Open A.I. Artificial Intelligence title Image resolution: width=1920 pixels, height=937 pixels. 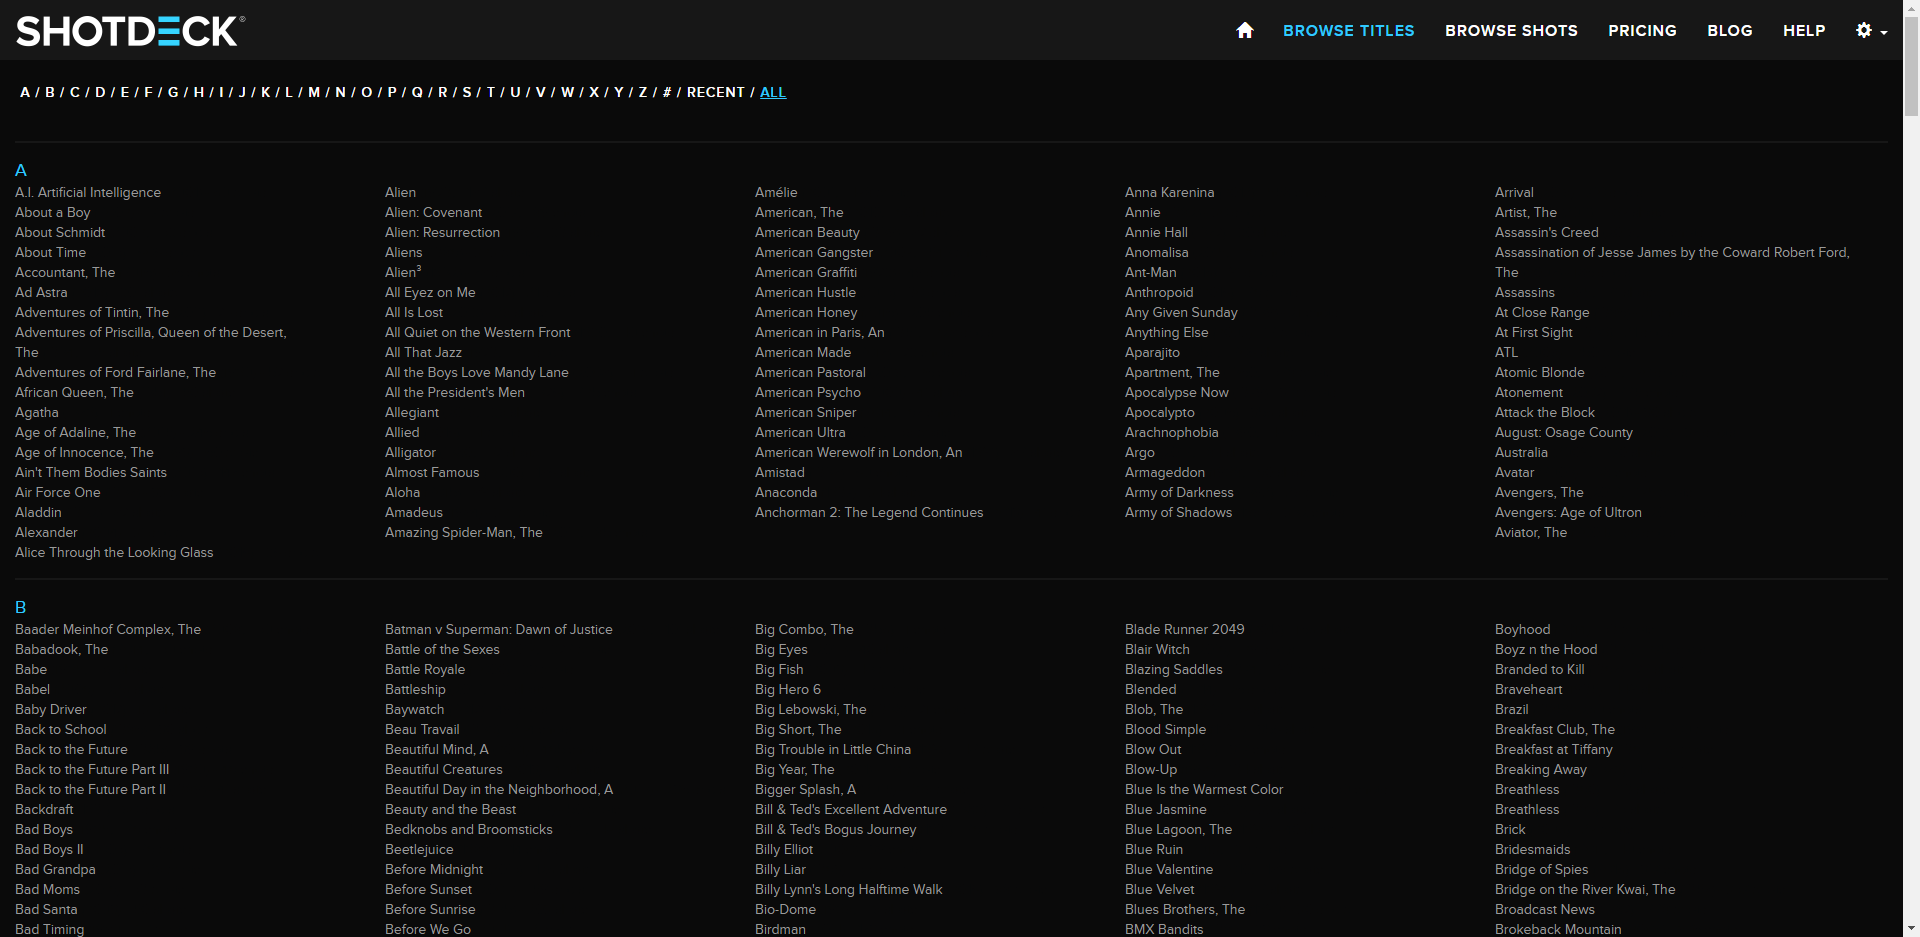88,192
